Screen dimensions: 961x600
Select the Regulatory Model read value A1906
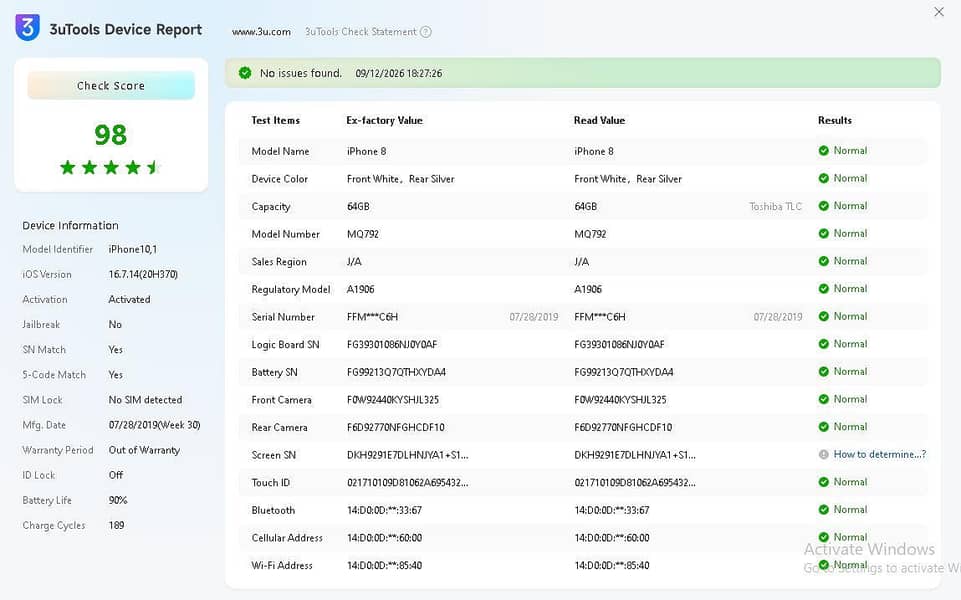(x=588, y=289)
